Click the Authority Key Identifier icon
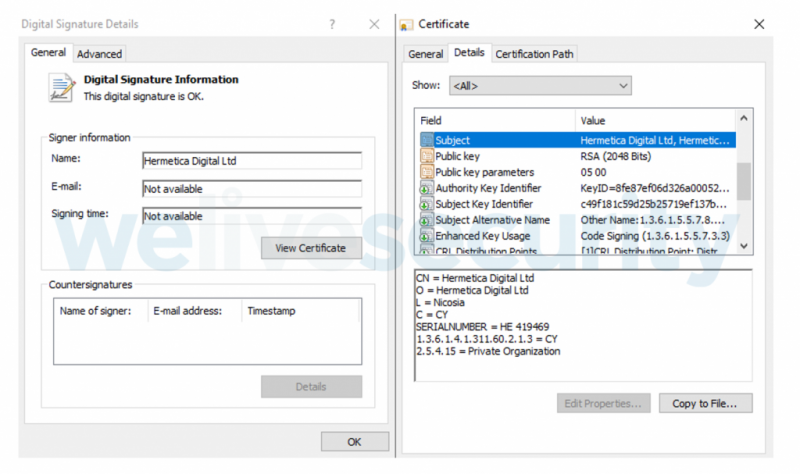The width and height of the screenshot is (800, 474). 427,188
